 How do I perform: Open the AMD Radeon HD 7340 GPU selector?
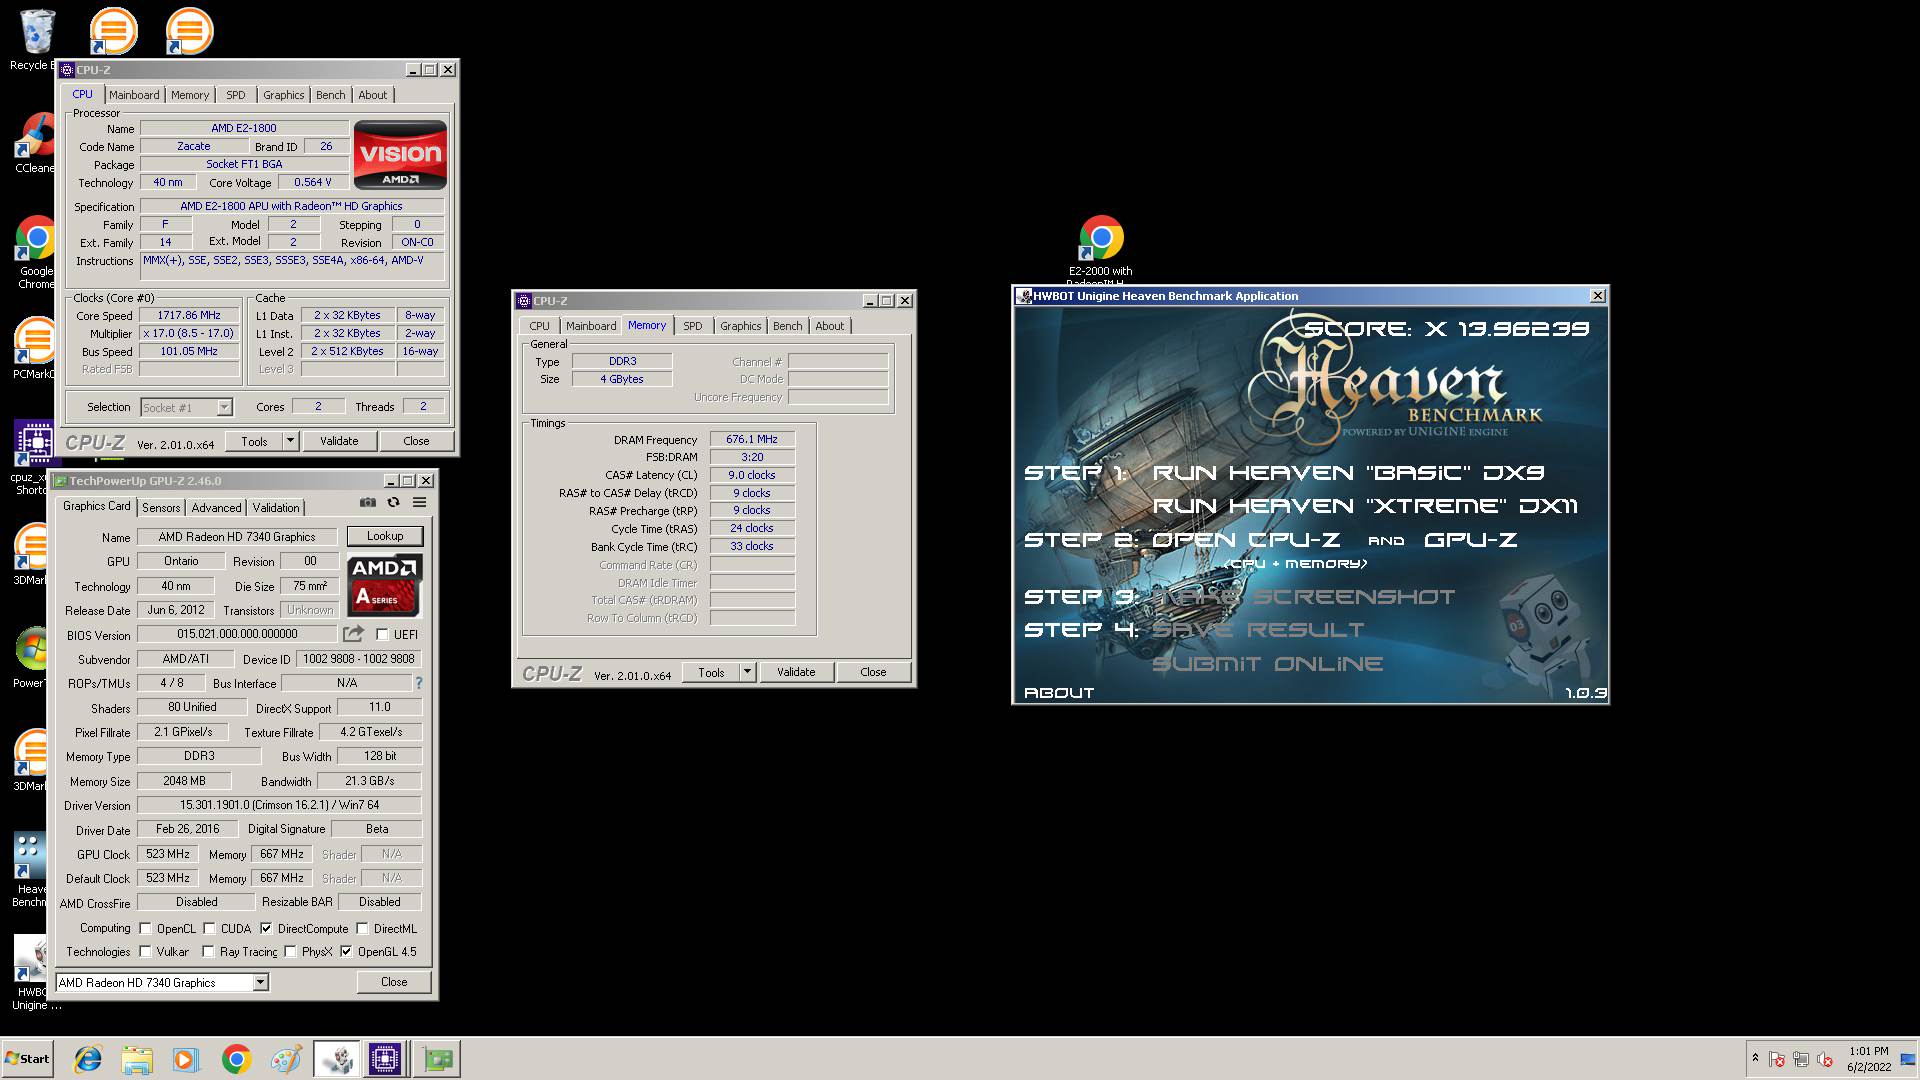(x=162, y=982)
